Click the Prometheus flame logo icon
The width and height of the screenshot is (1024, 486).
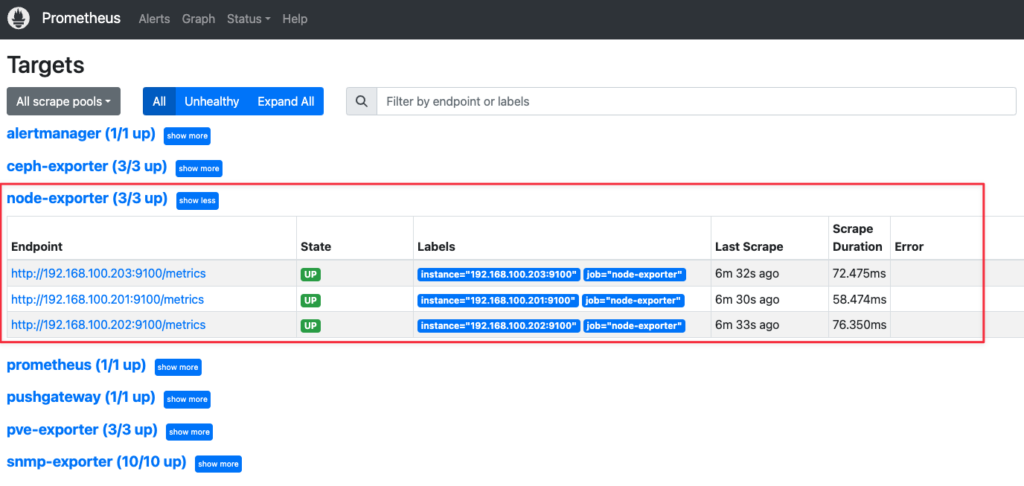[x=18, y=18]
